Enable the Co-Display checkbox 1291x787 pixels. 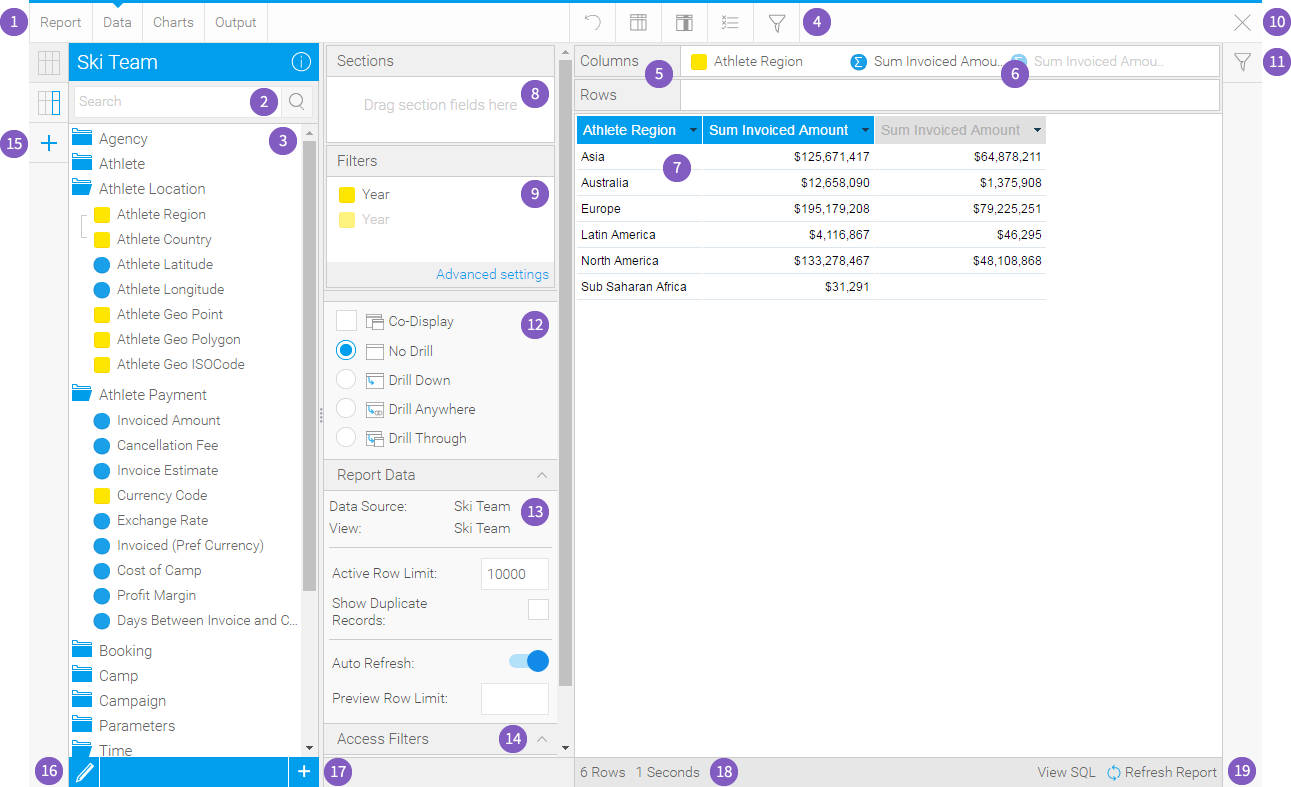click(347, 320)
